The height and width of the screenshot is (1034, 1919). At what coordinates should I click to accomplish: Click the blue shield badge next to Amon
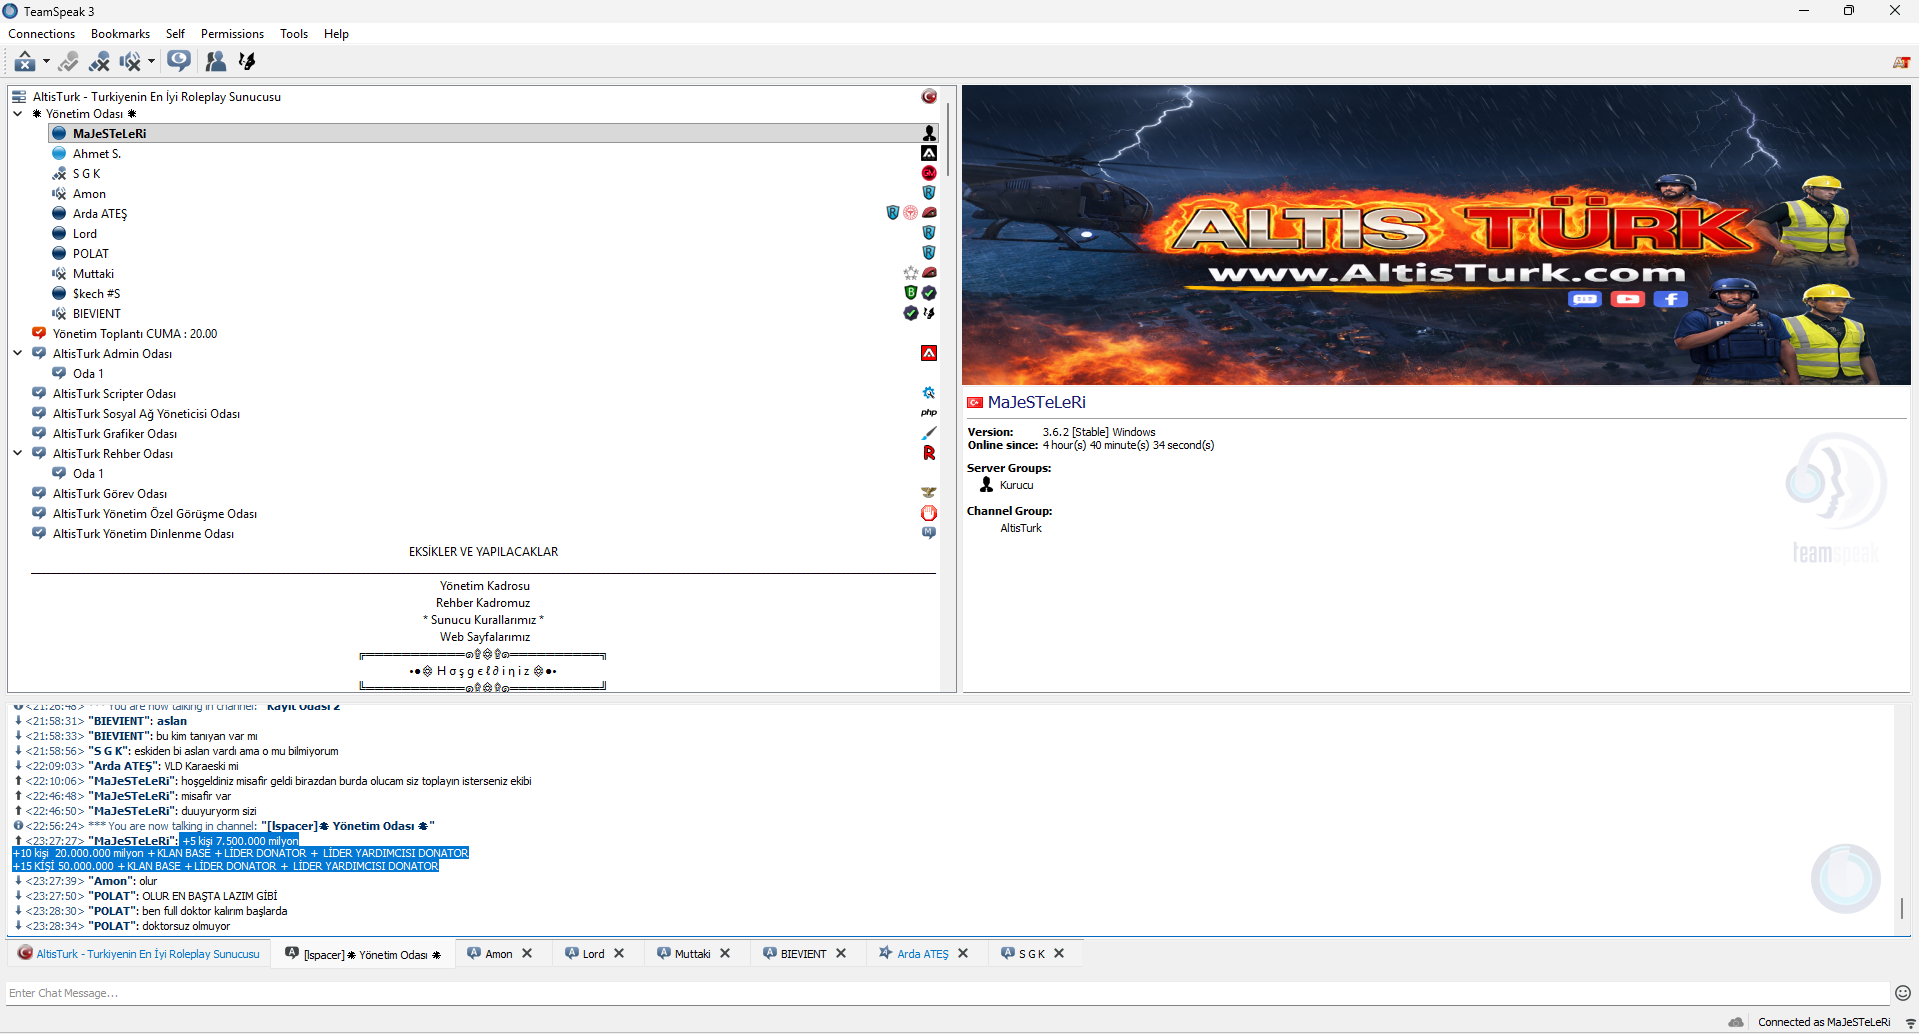coord(929,193)
